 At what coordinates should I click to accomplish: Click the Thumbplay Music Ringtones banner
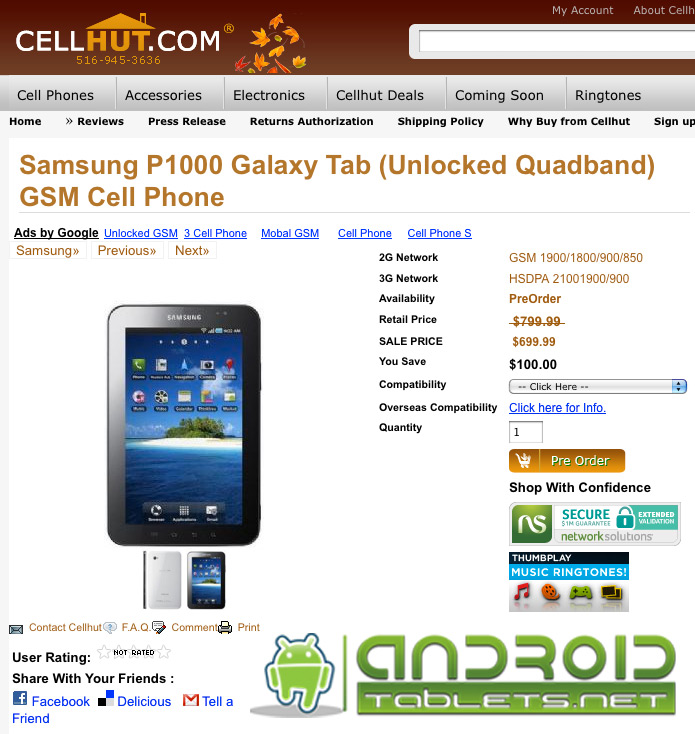click(x=569, y=582)
